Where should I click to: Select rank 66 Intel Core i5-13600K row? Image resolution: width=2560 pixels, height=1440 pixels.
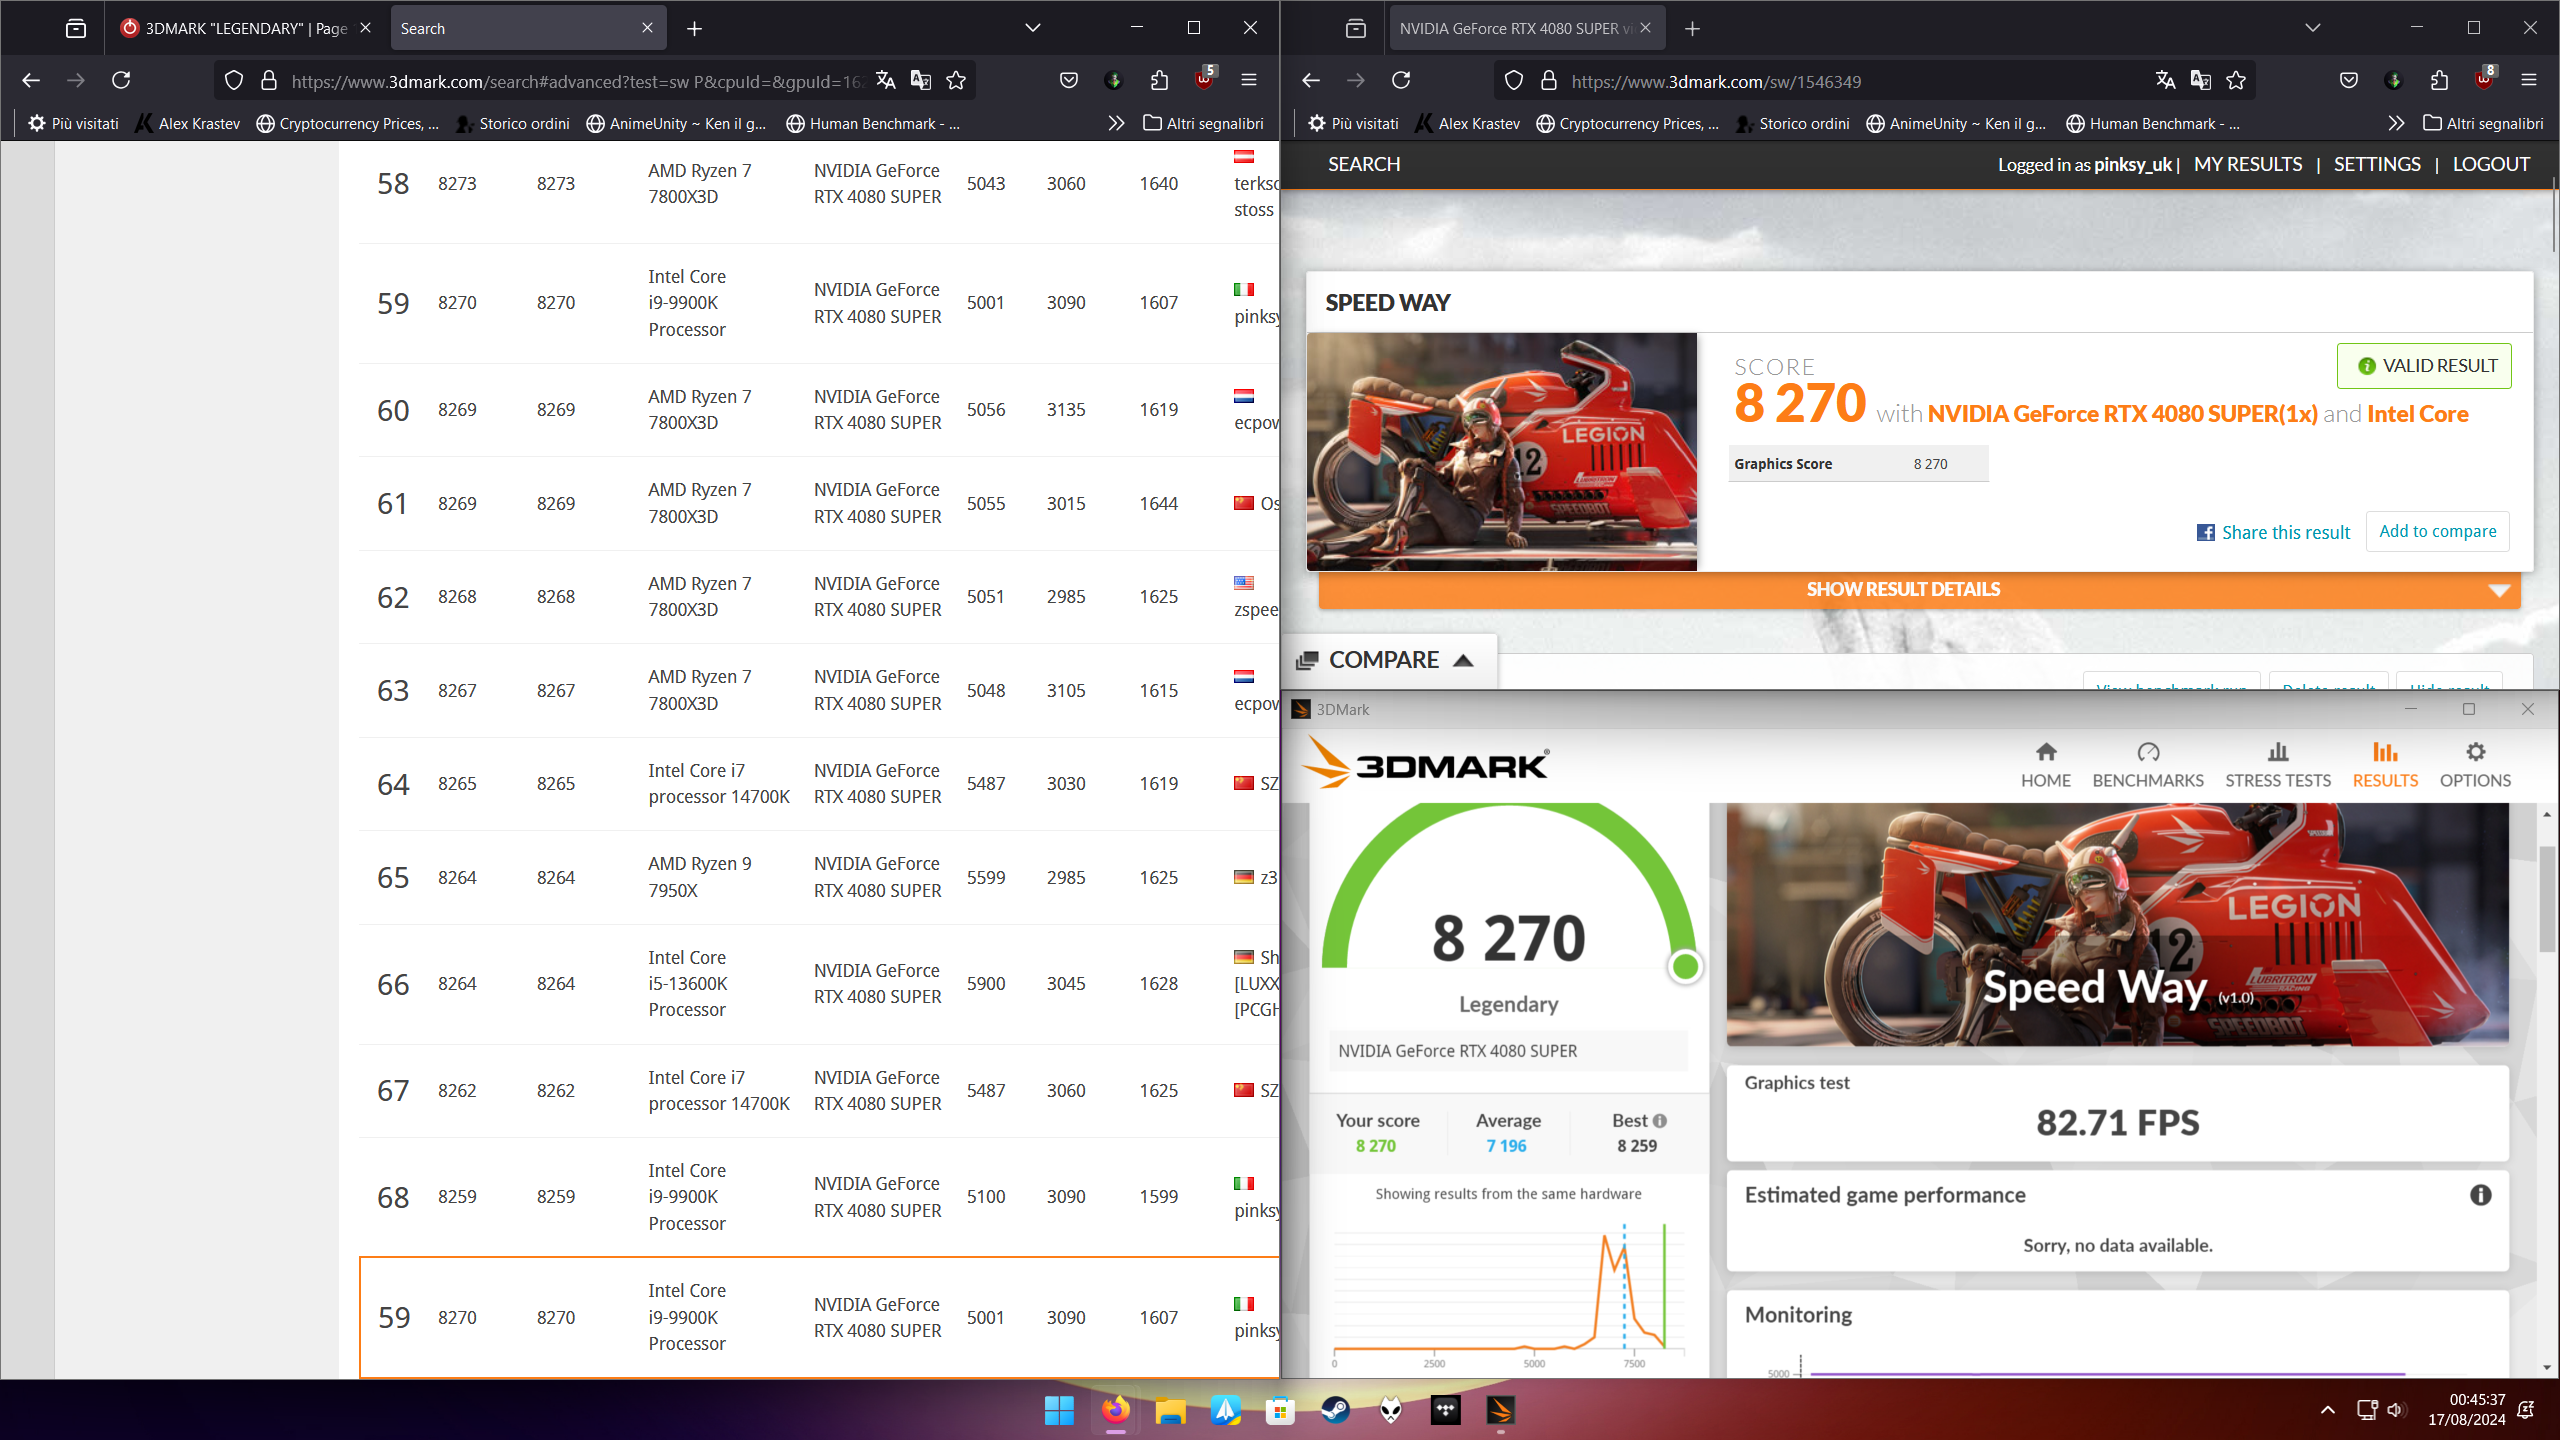click(818, 984)
